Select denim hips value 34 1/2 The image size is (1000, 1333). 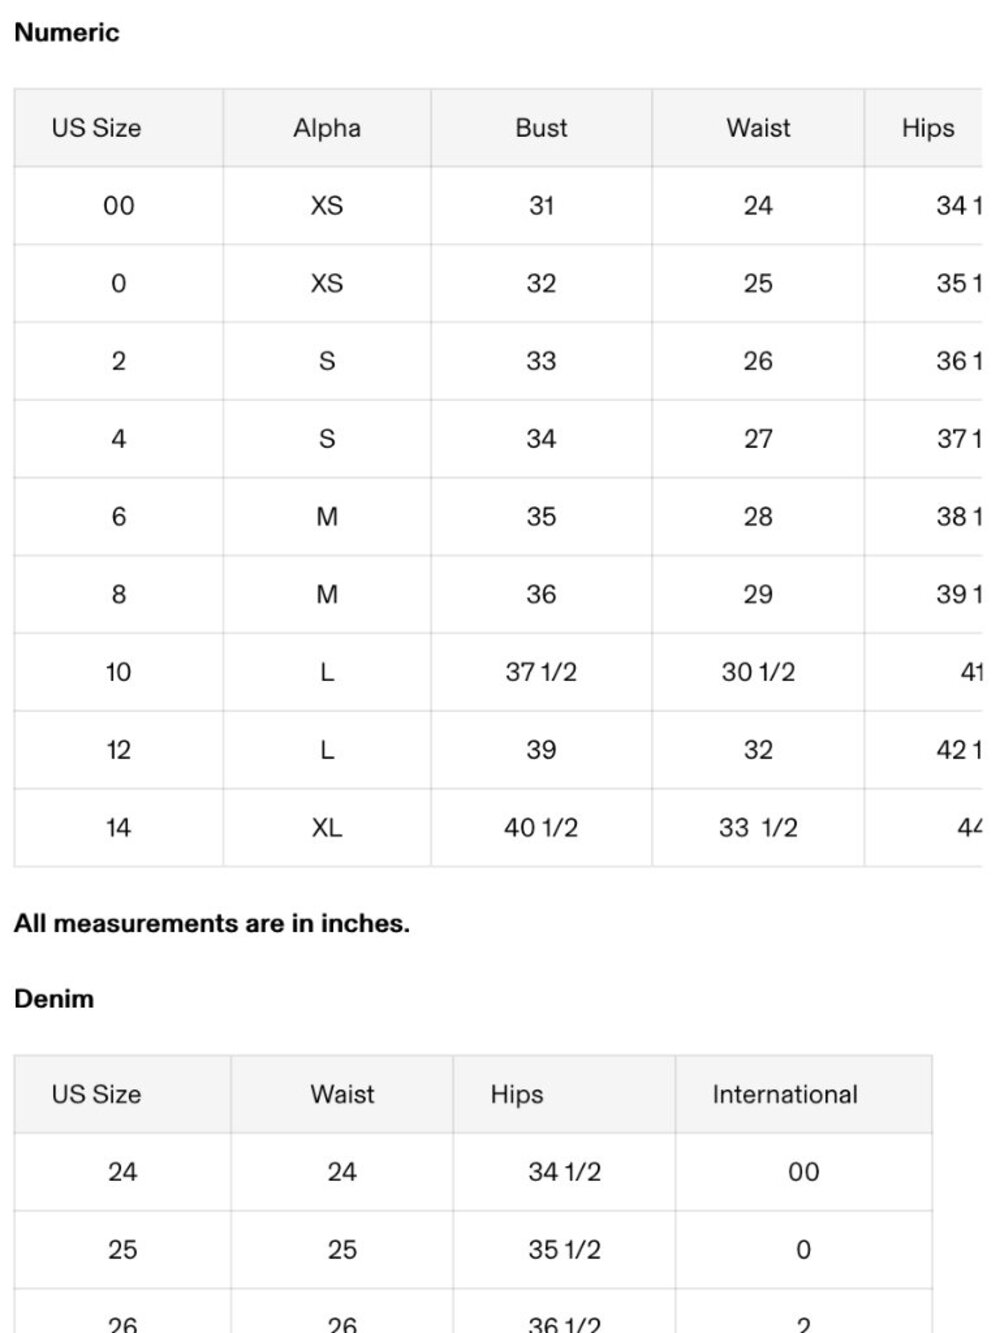[565, 1172]
